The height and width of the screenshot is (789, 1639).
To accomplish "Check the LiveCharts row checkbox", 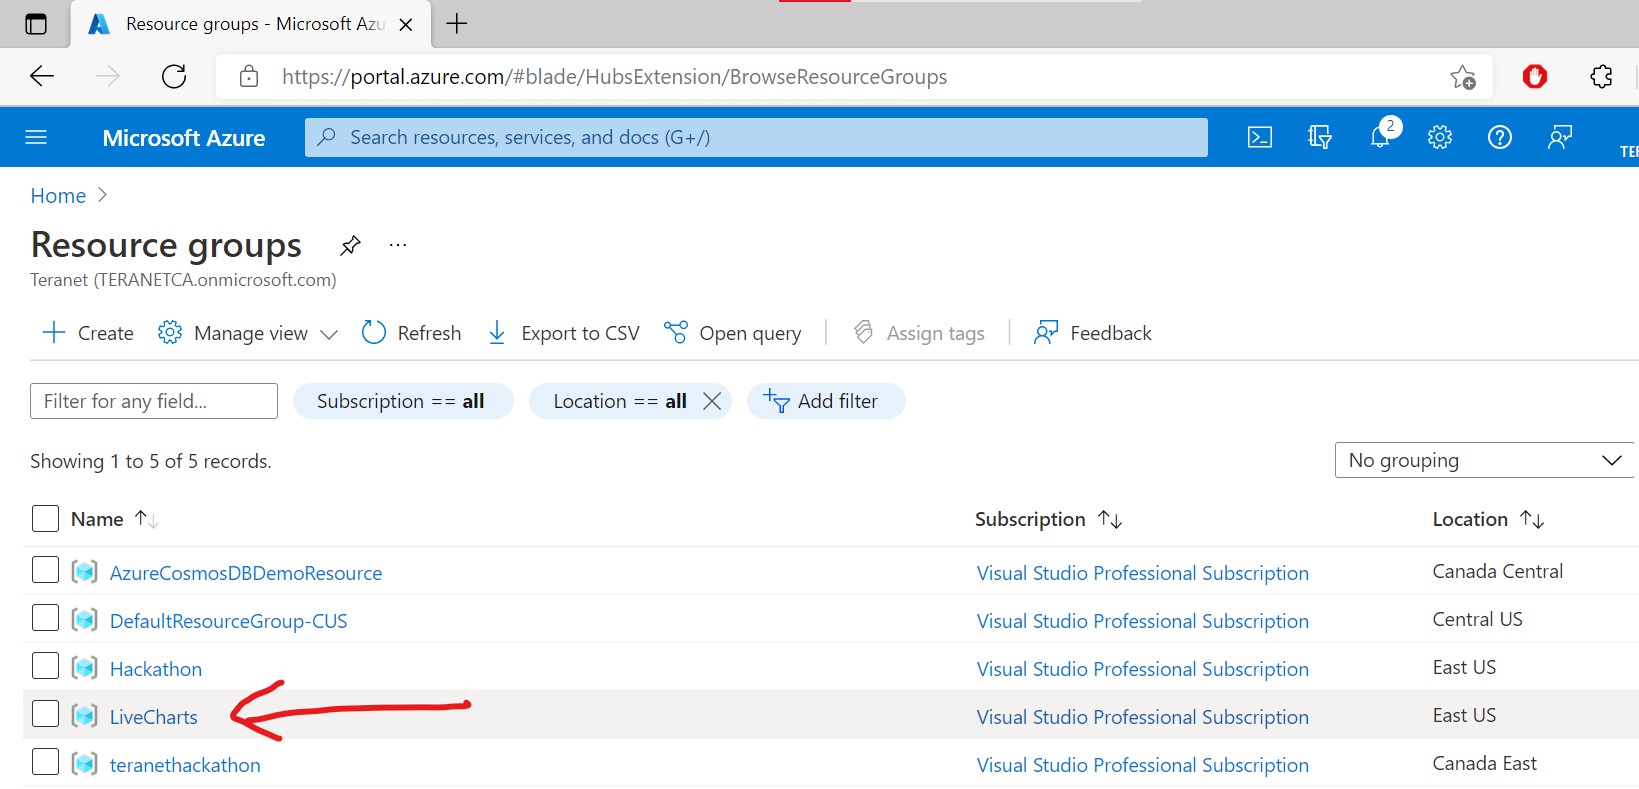I will tap(45, 714).
